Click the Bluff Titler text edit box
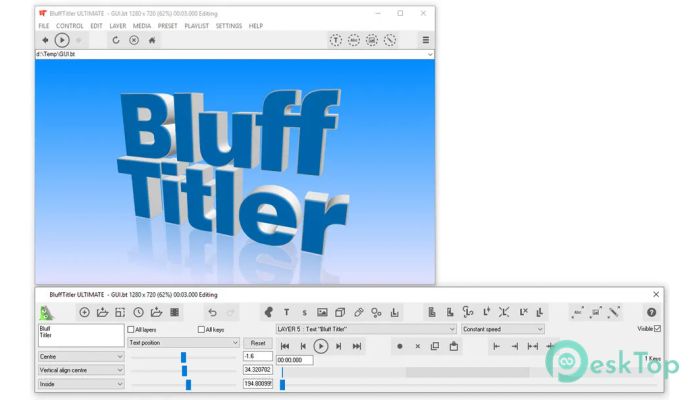The image size is (700, 400). pos(81,335)
